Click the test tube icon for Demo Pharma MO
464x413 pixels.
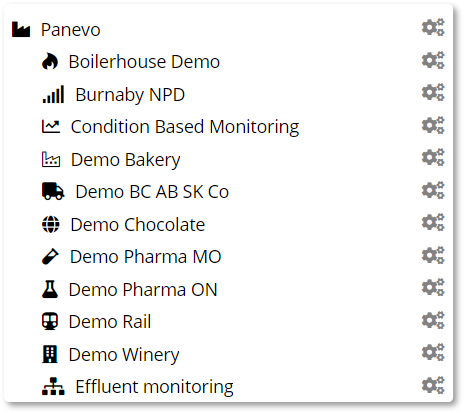tap(50, 257)
